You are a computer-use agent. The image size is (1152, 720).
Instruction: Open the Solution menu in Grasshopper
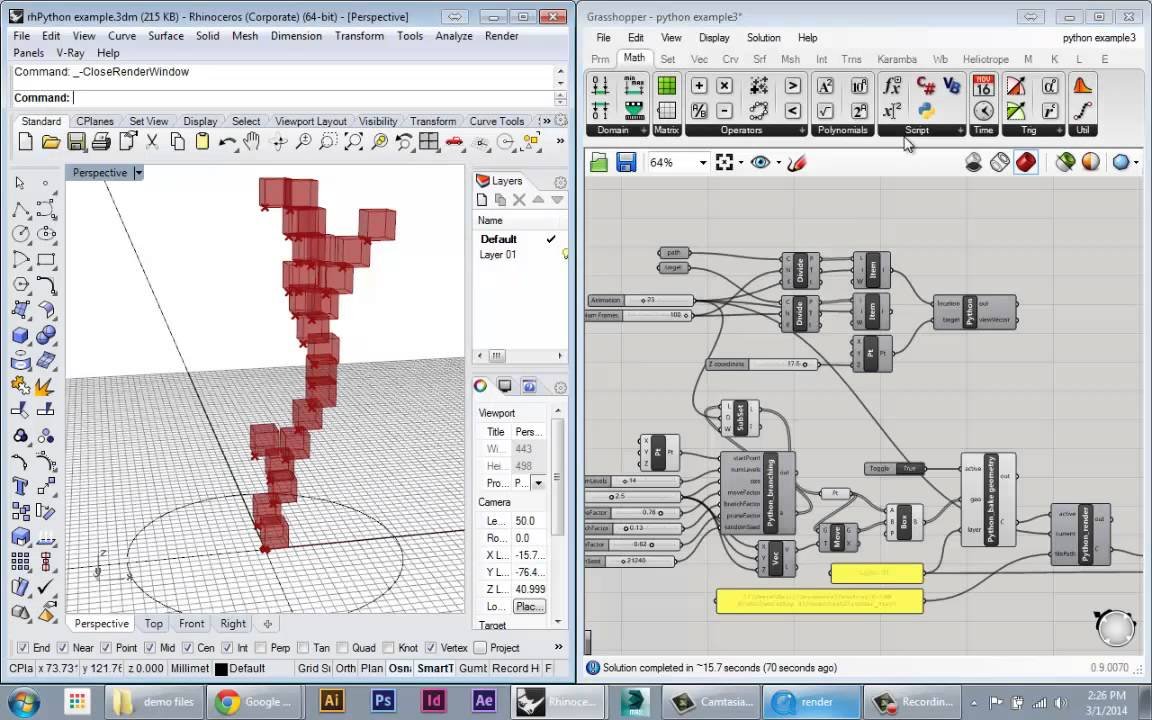click(x=763, y=37)
